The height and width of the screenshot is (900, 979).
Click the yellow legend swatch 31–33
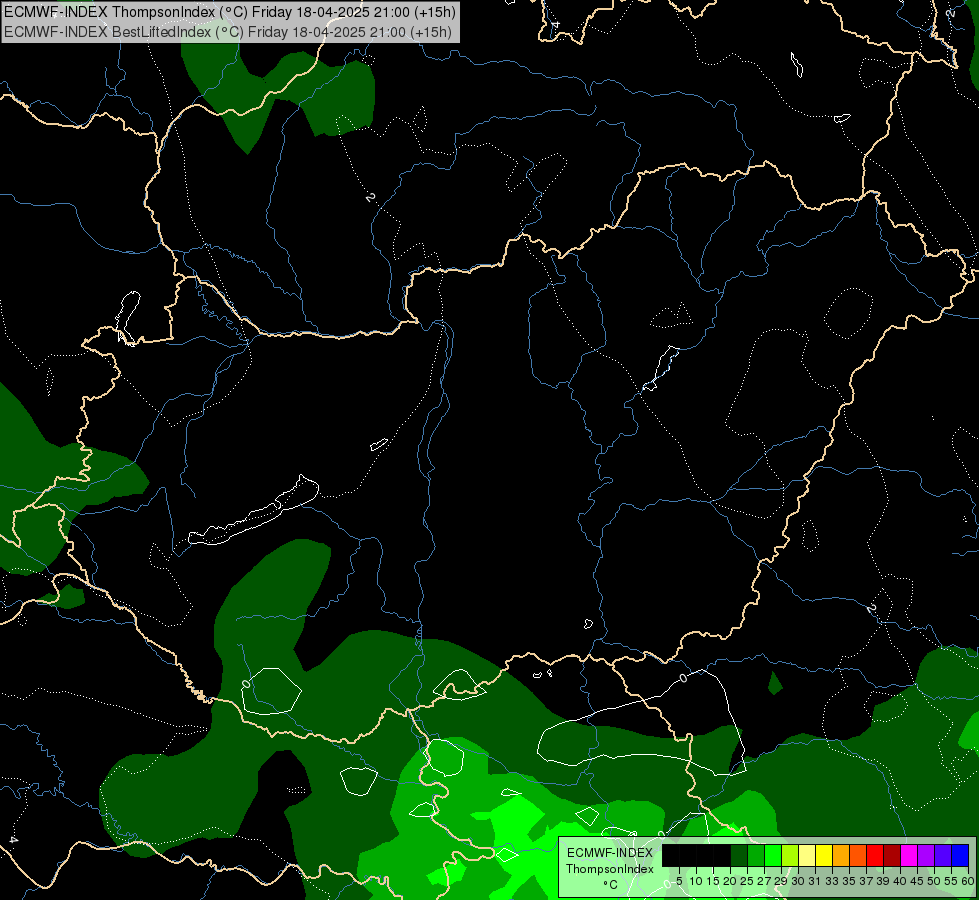pos(824,855)
